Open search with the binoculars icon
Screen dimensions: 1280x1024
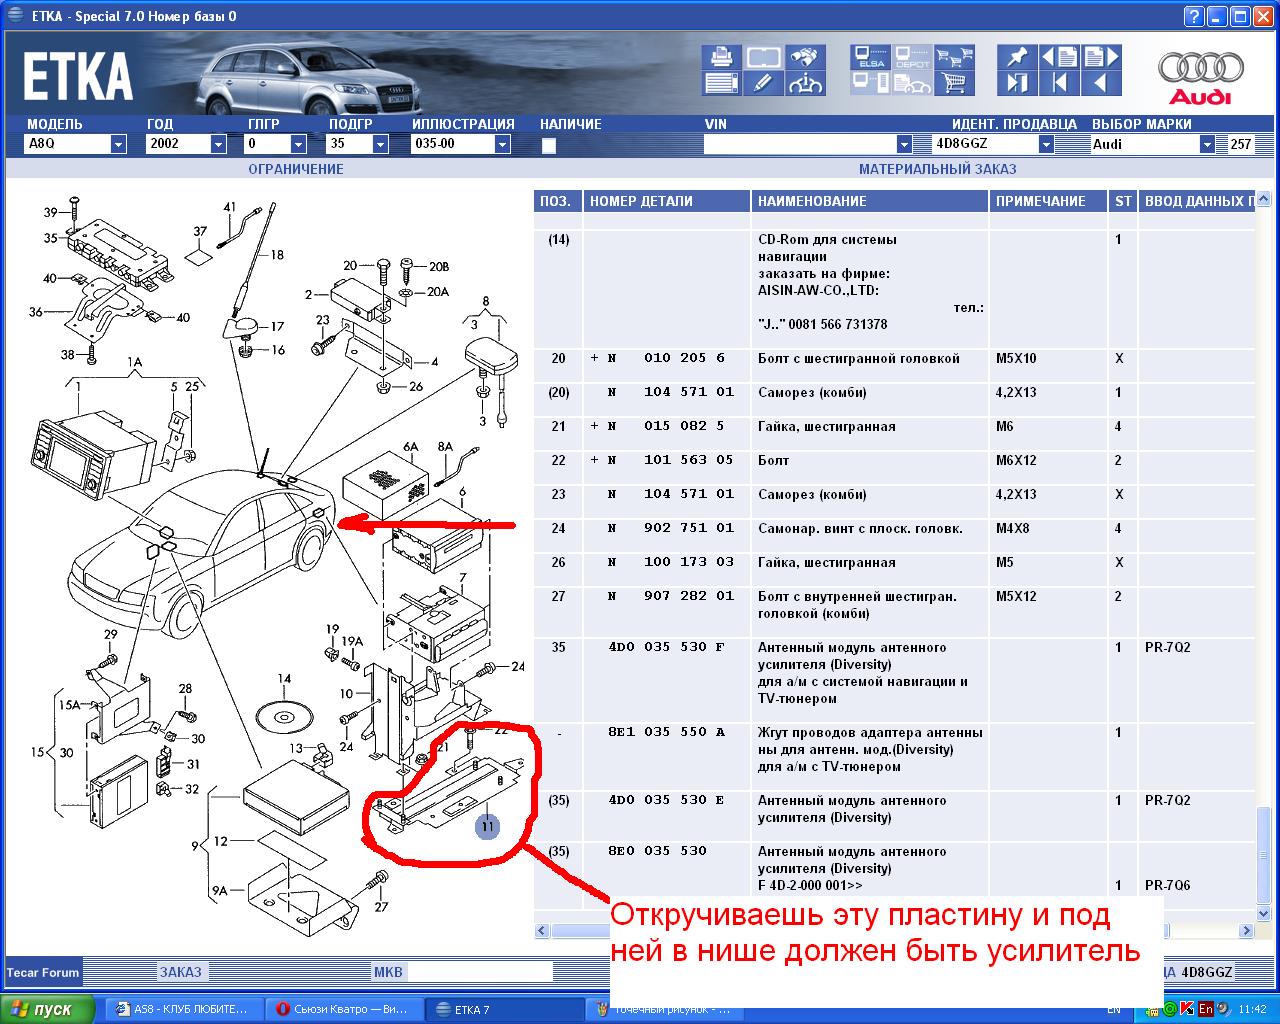pyautogui.click(x=805, y=58)
